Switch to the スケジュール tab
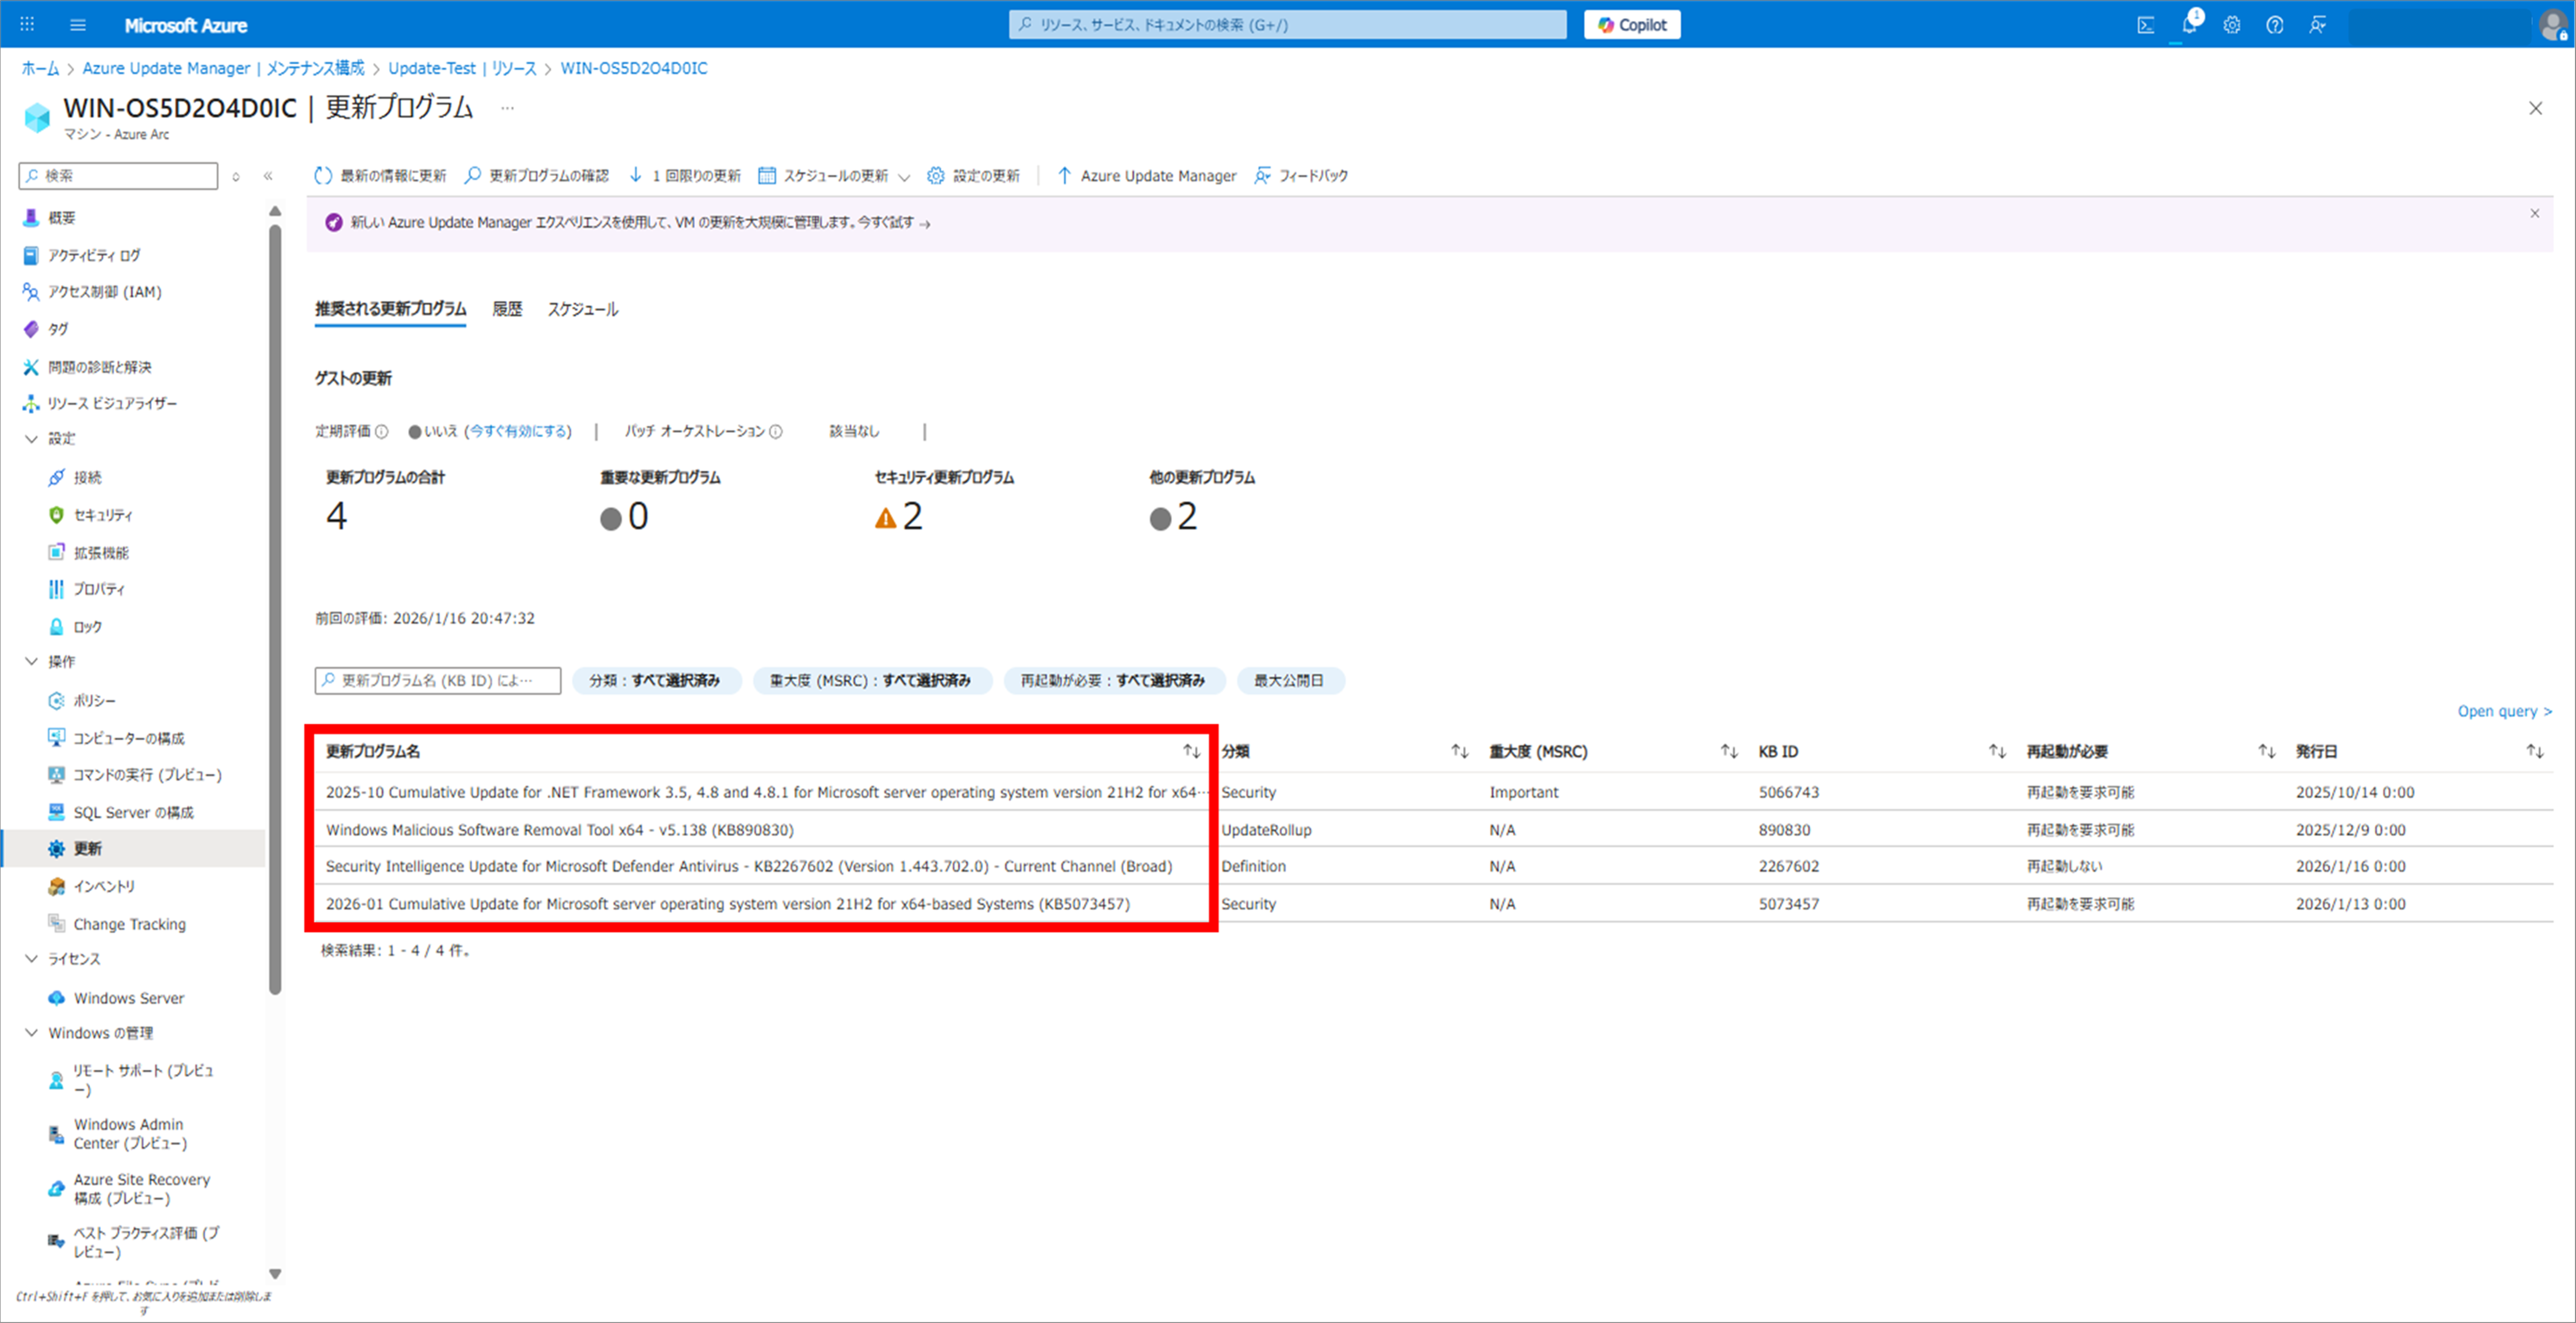 [582, 309]
